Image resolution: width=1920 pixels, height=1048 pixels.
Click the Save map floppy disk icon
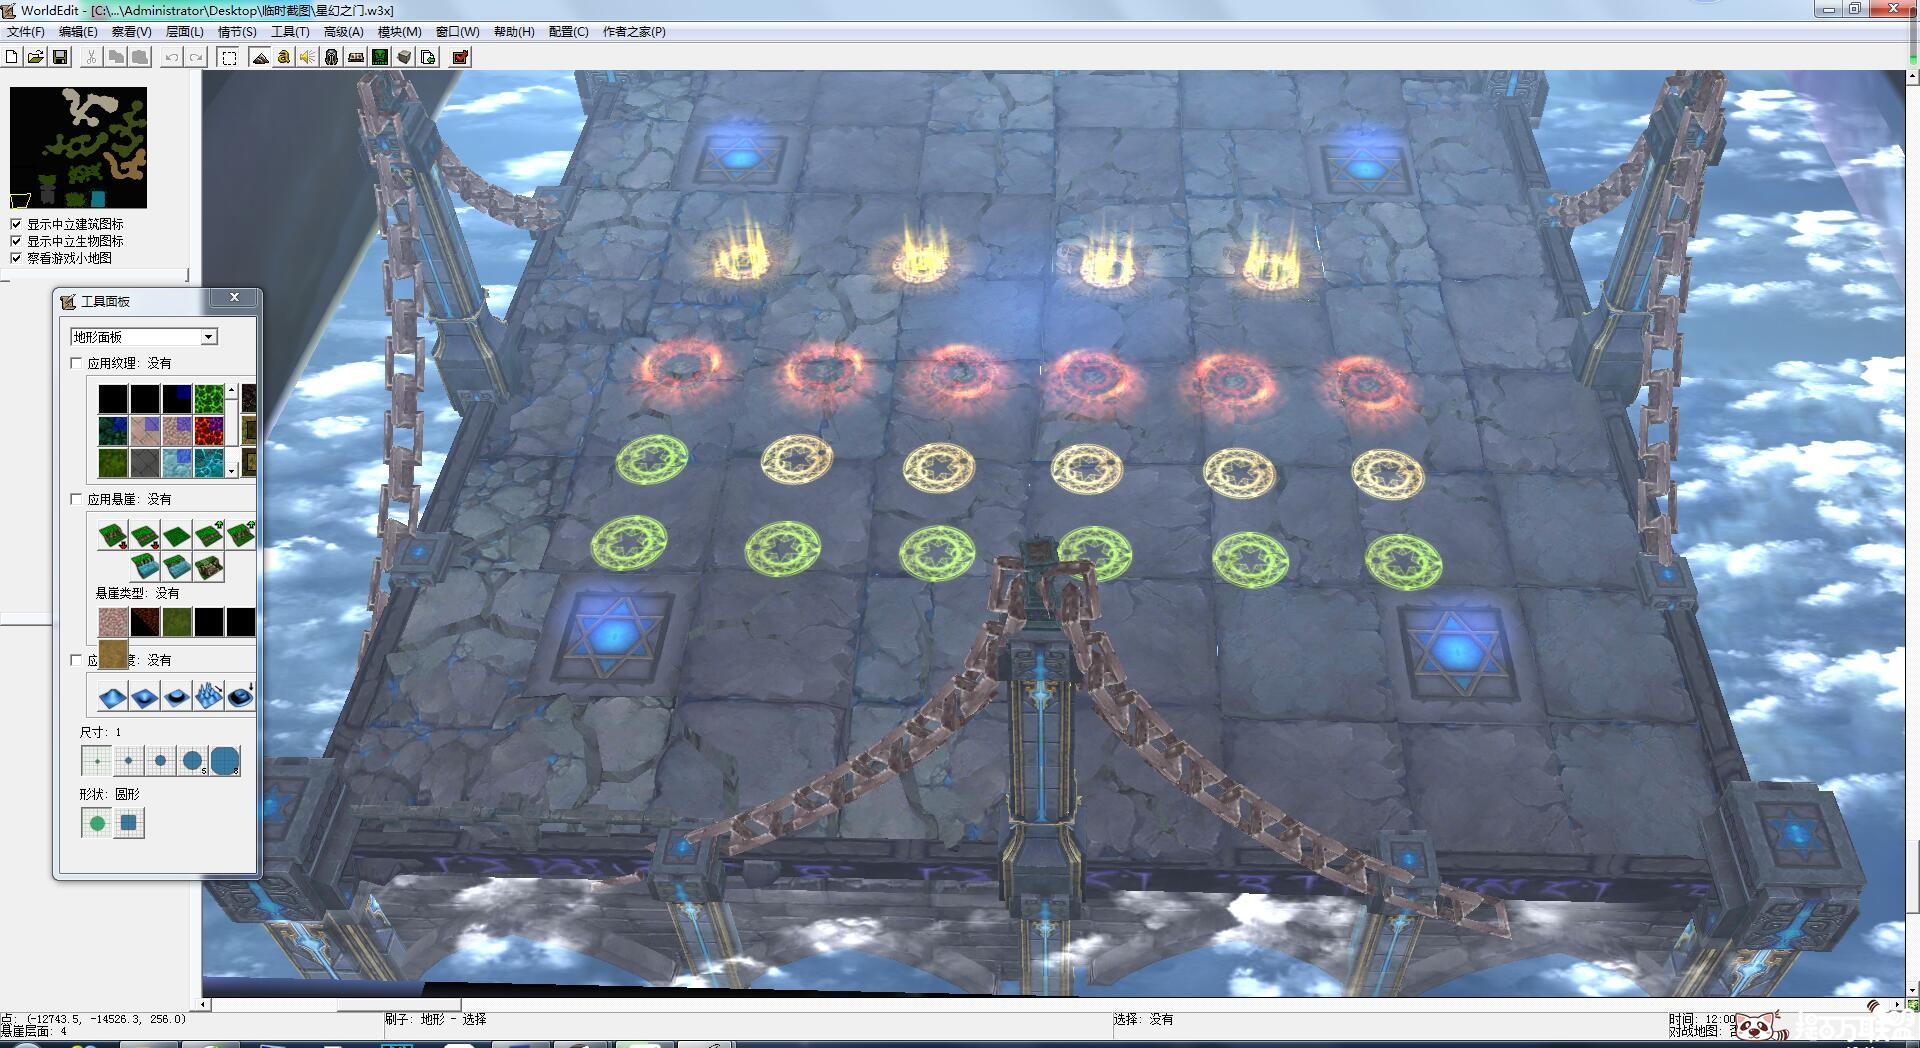60,57
